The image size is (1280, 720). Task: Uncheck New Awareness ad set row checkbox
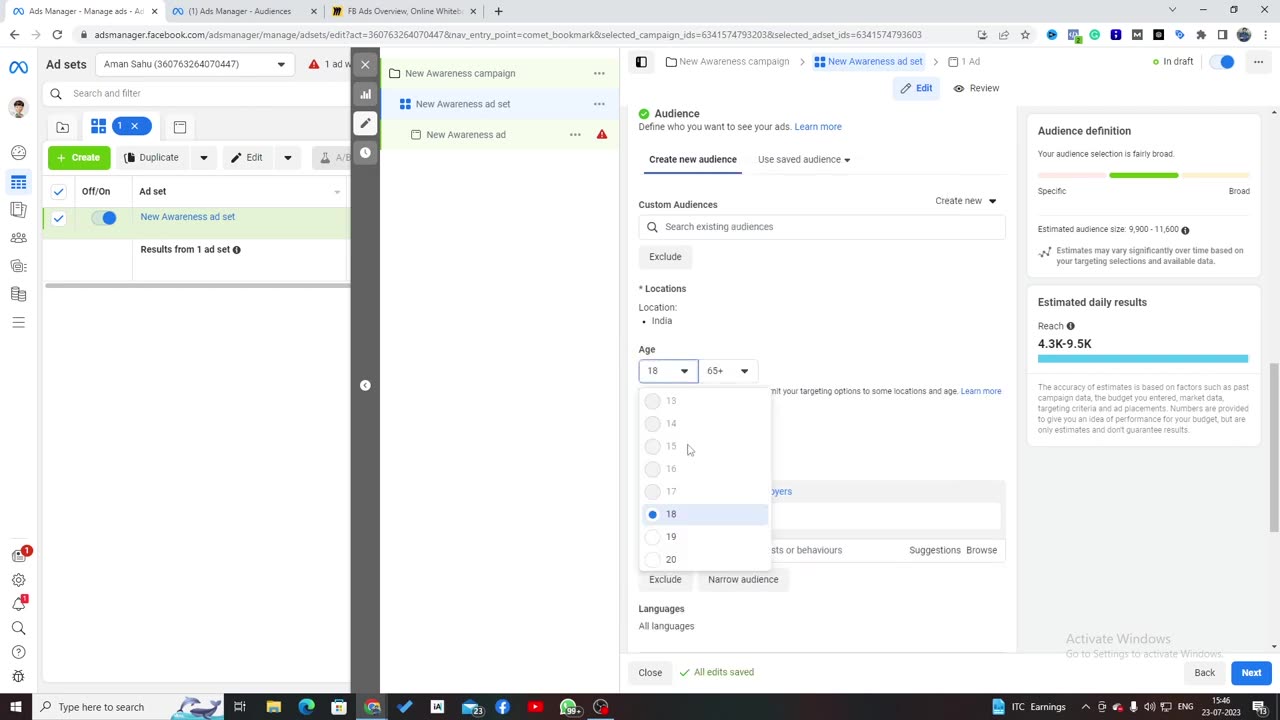[58, 218]
